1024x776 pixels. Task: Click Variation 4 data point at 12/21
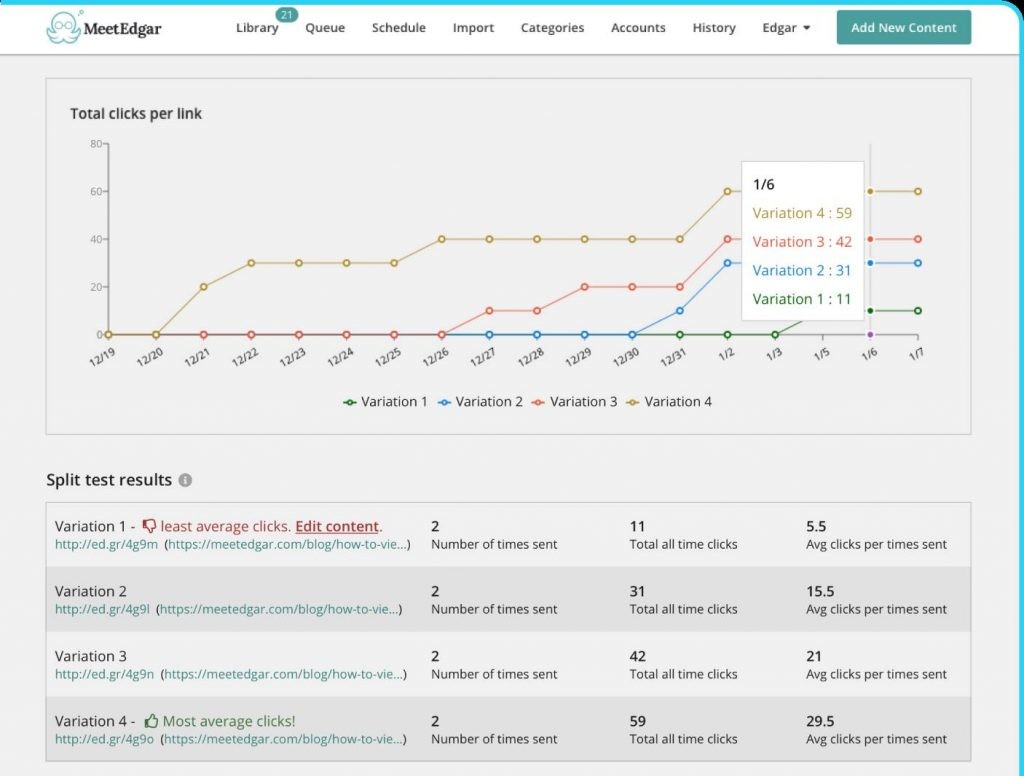pos(204,287)
